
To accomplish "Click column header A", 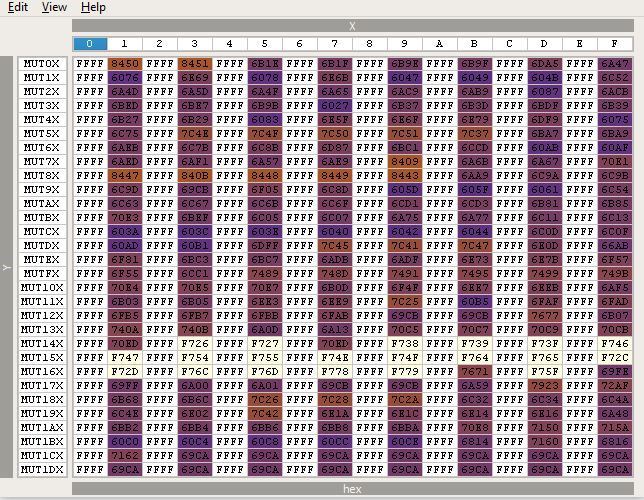I will pos(439,44).
